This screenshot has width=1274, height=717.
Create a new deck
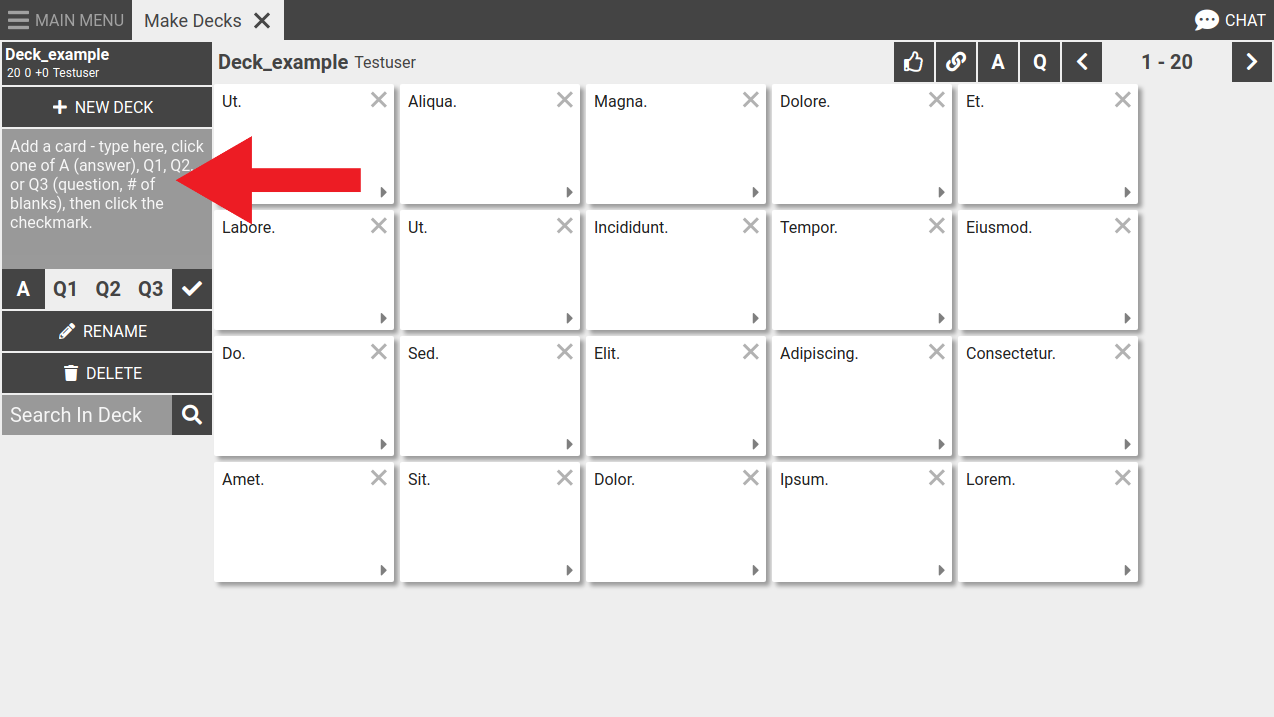106,107
